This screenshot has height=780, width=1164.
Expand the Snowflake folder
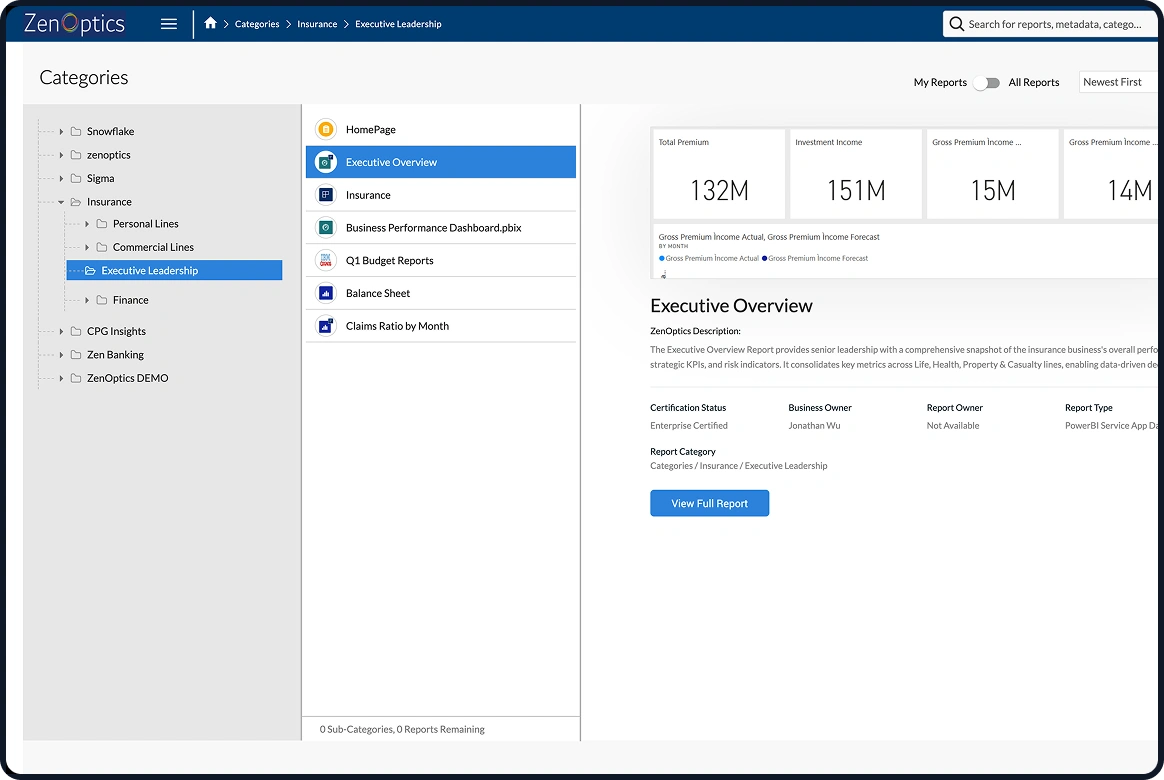[61, 132]
